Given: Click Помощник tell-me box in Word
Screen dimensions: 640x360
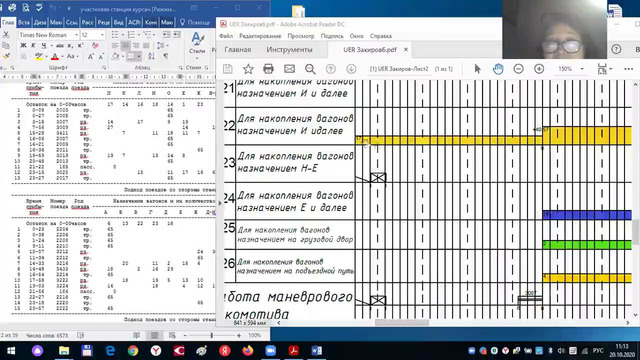Looking at the screenshot, I should 195,22.
